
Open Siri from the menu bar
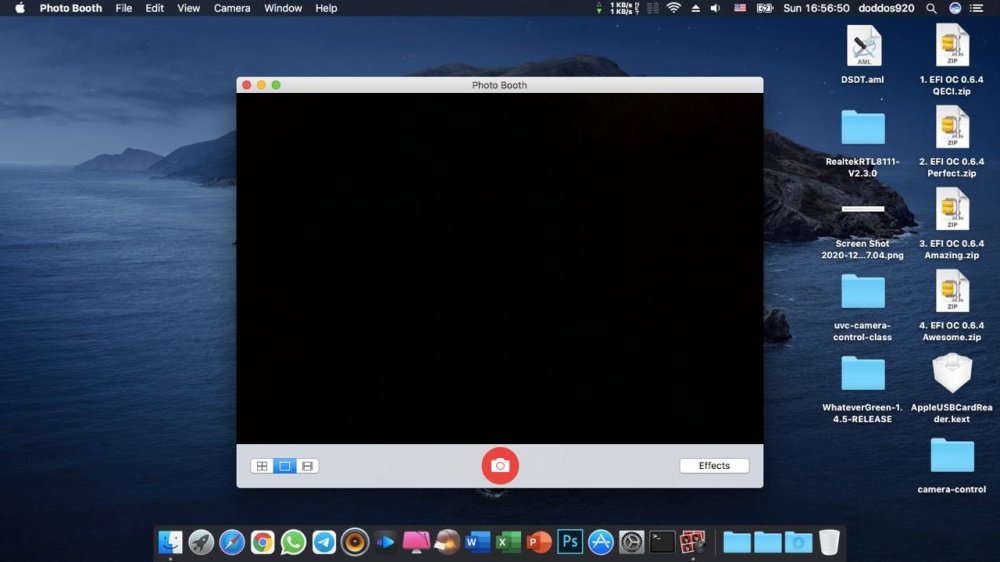(x=955, y=8)
